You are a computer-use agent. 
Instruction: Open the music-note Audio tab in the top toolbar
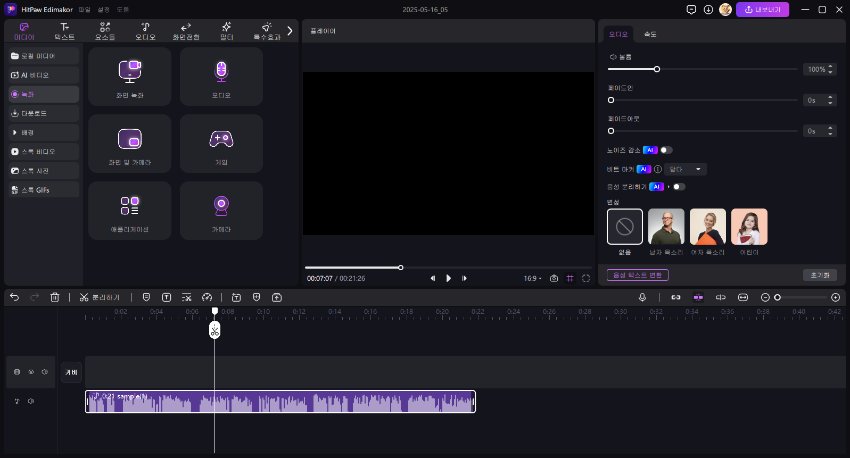(x=145, y=31)
